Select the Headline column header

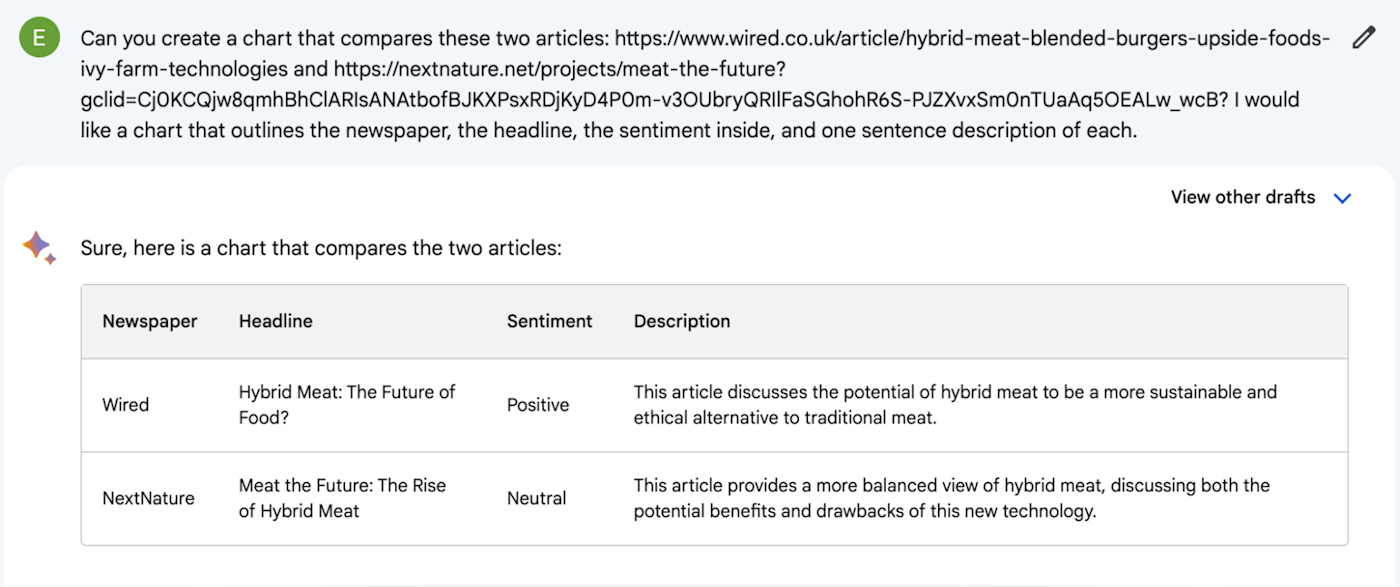click(276, 321)
